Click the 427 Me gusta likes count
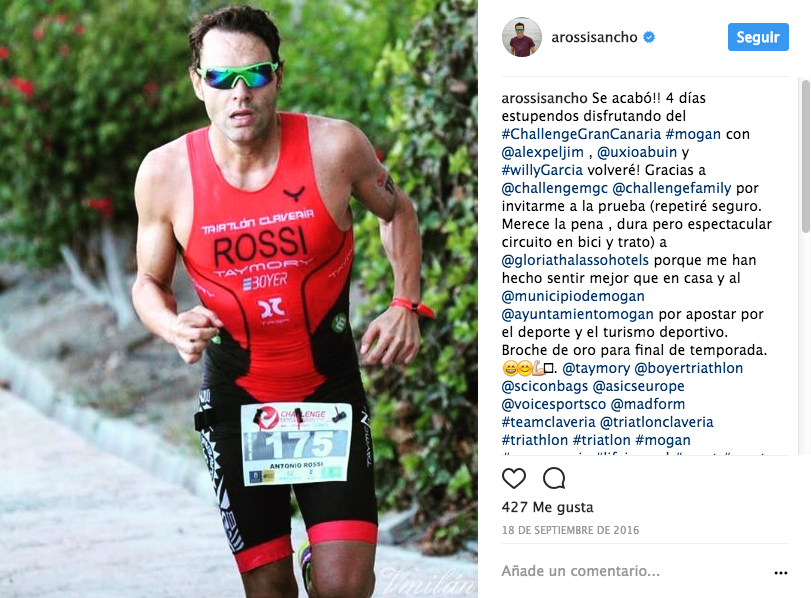 pos(547,507)
